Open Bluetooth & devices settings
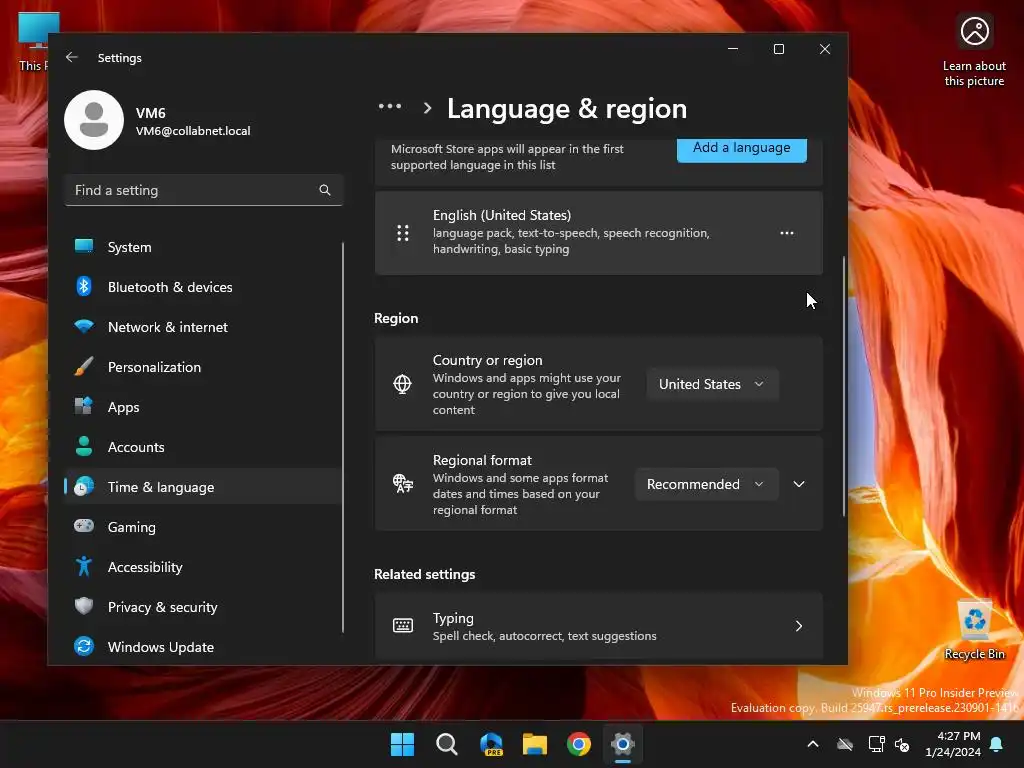This screenshot has height=768, width=1024. pos(202,287)
